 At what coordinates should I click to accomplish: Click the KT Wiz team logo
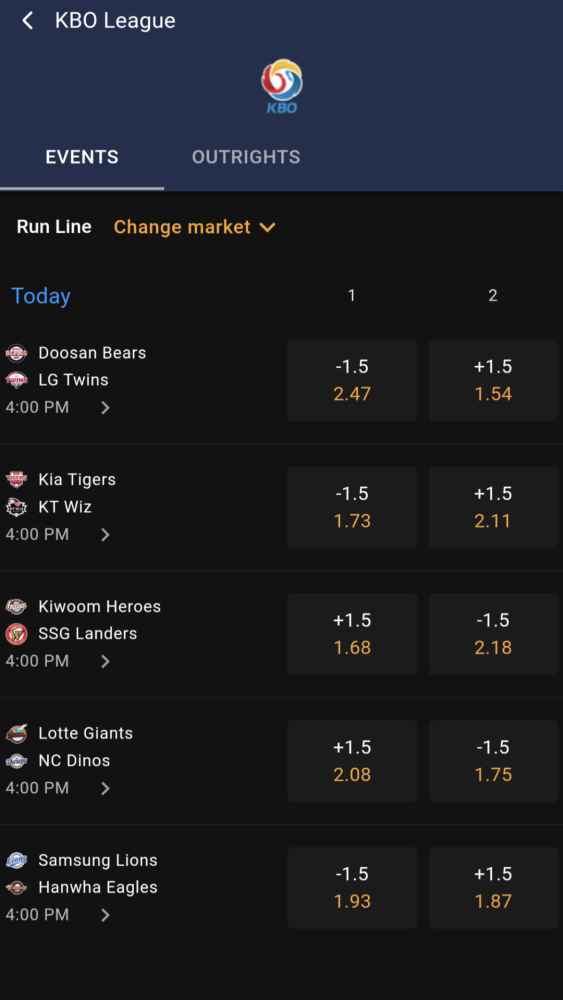[x=16, y=507]
